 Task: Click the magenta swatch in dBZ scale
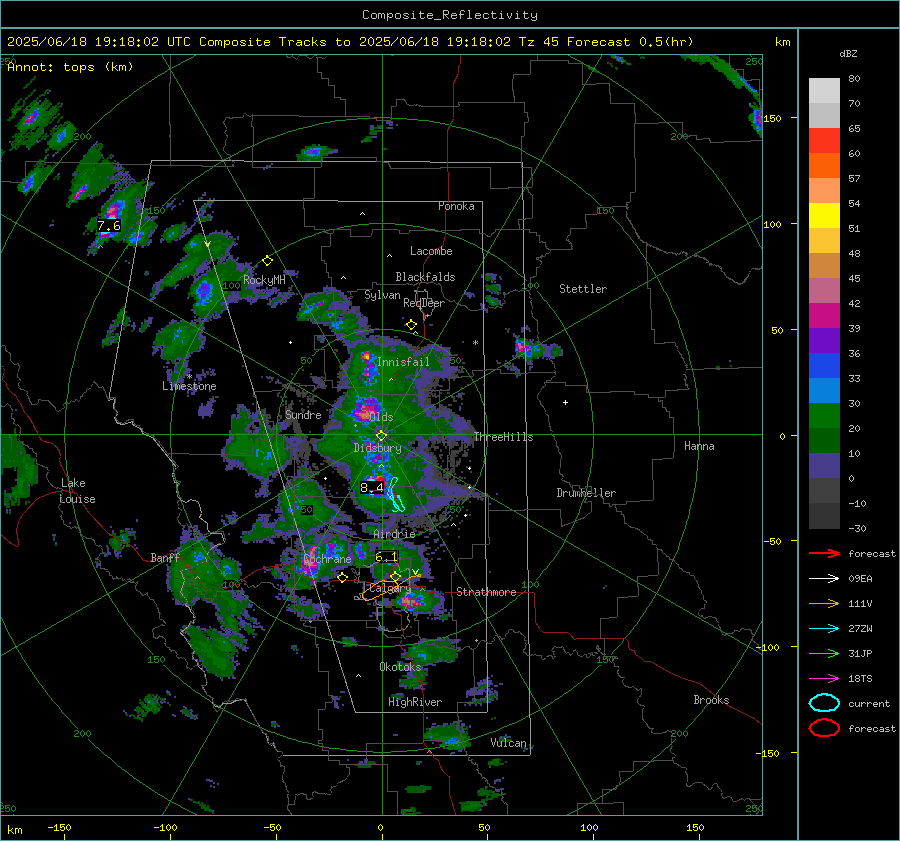click(x=824, y=315)
